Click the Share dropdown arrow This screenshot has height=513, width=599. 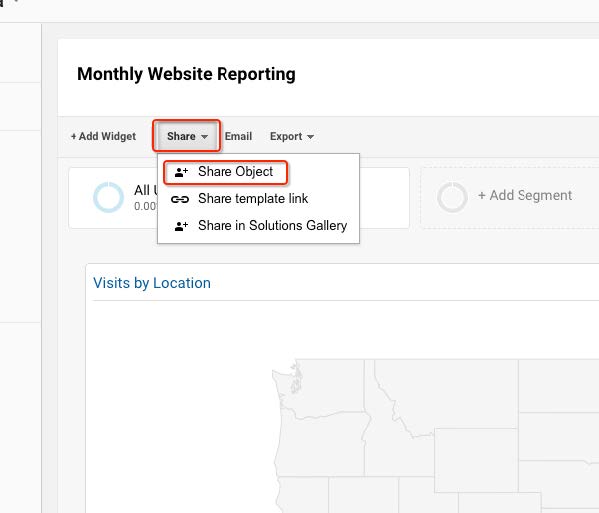pos(204,137)
